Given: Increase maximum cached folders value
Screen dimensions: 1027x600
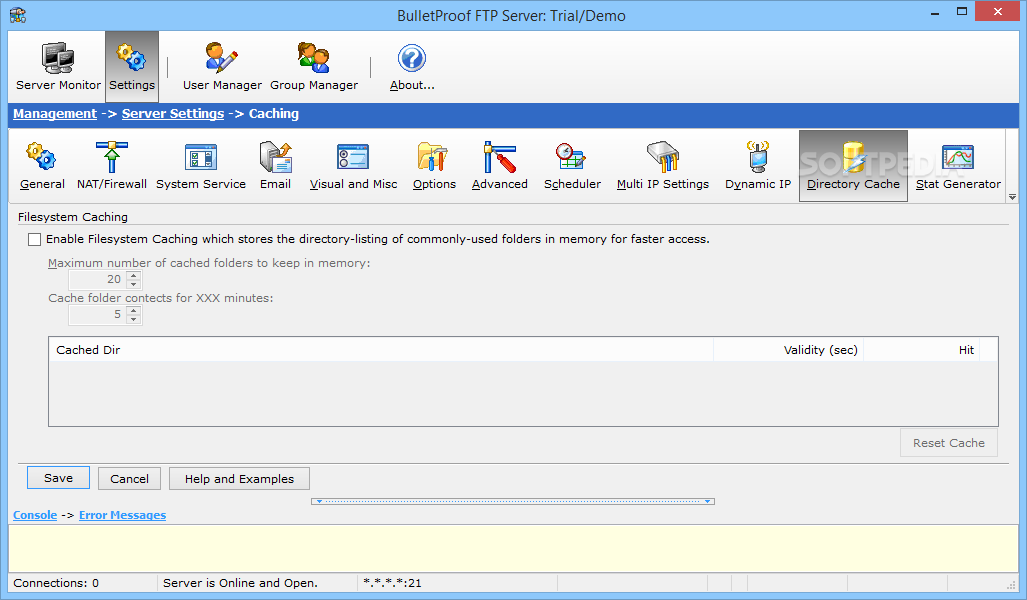Looking at the screenshot, I should (134, 276).
